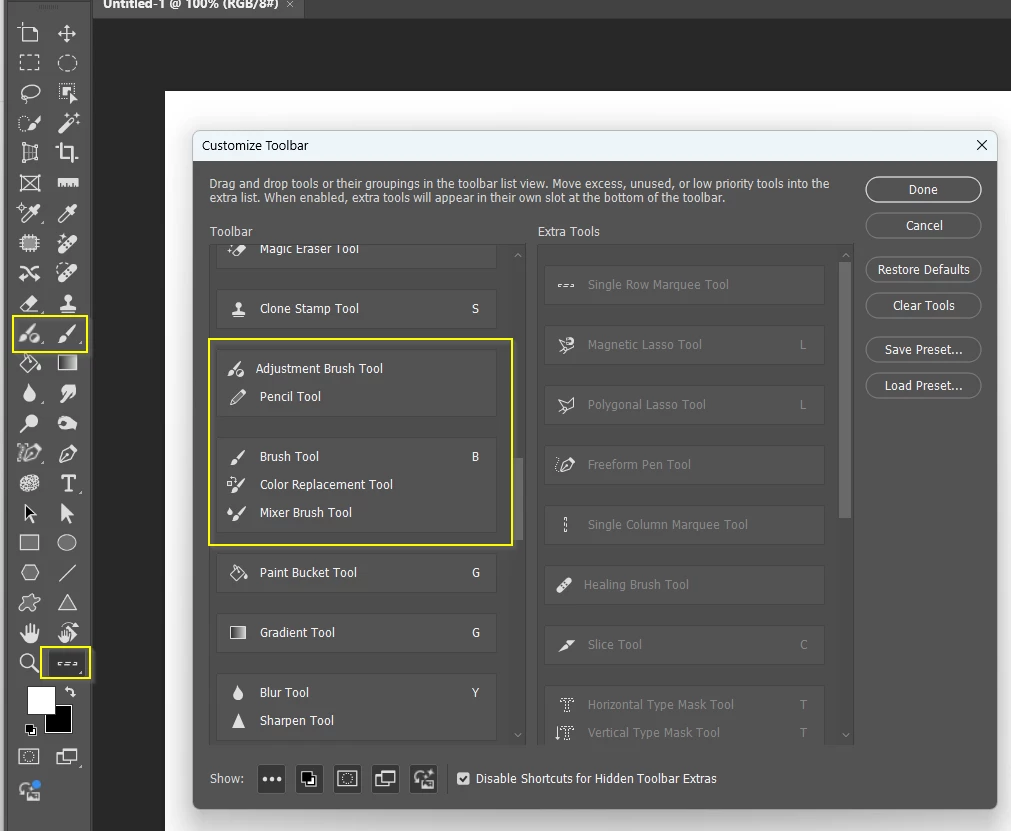Choose the Custom Shape tool
Screen dimensions: 1011x831
coord(30,603)
